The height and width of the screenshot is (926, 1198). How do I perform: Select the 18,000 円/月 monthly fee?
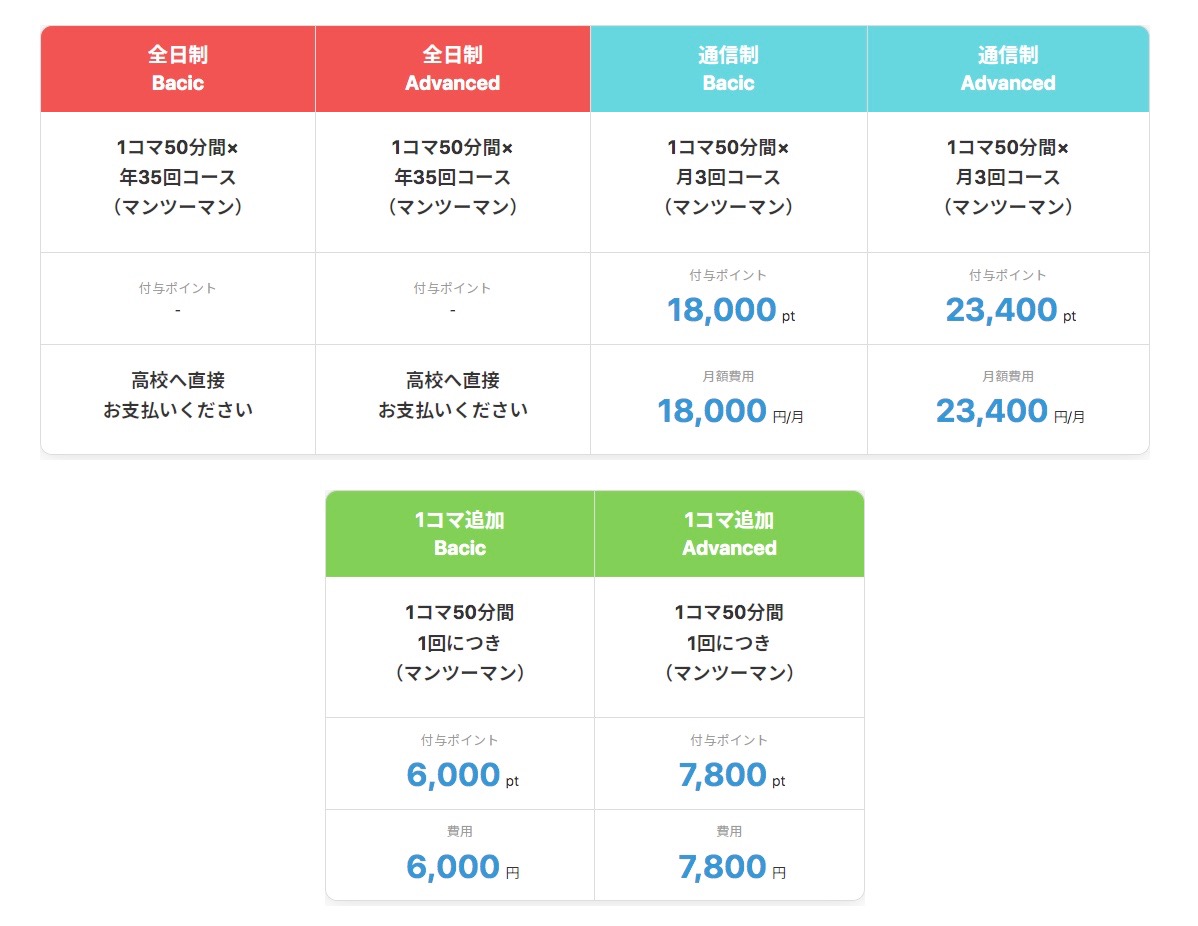(712, 411)
